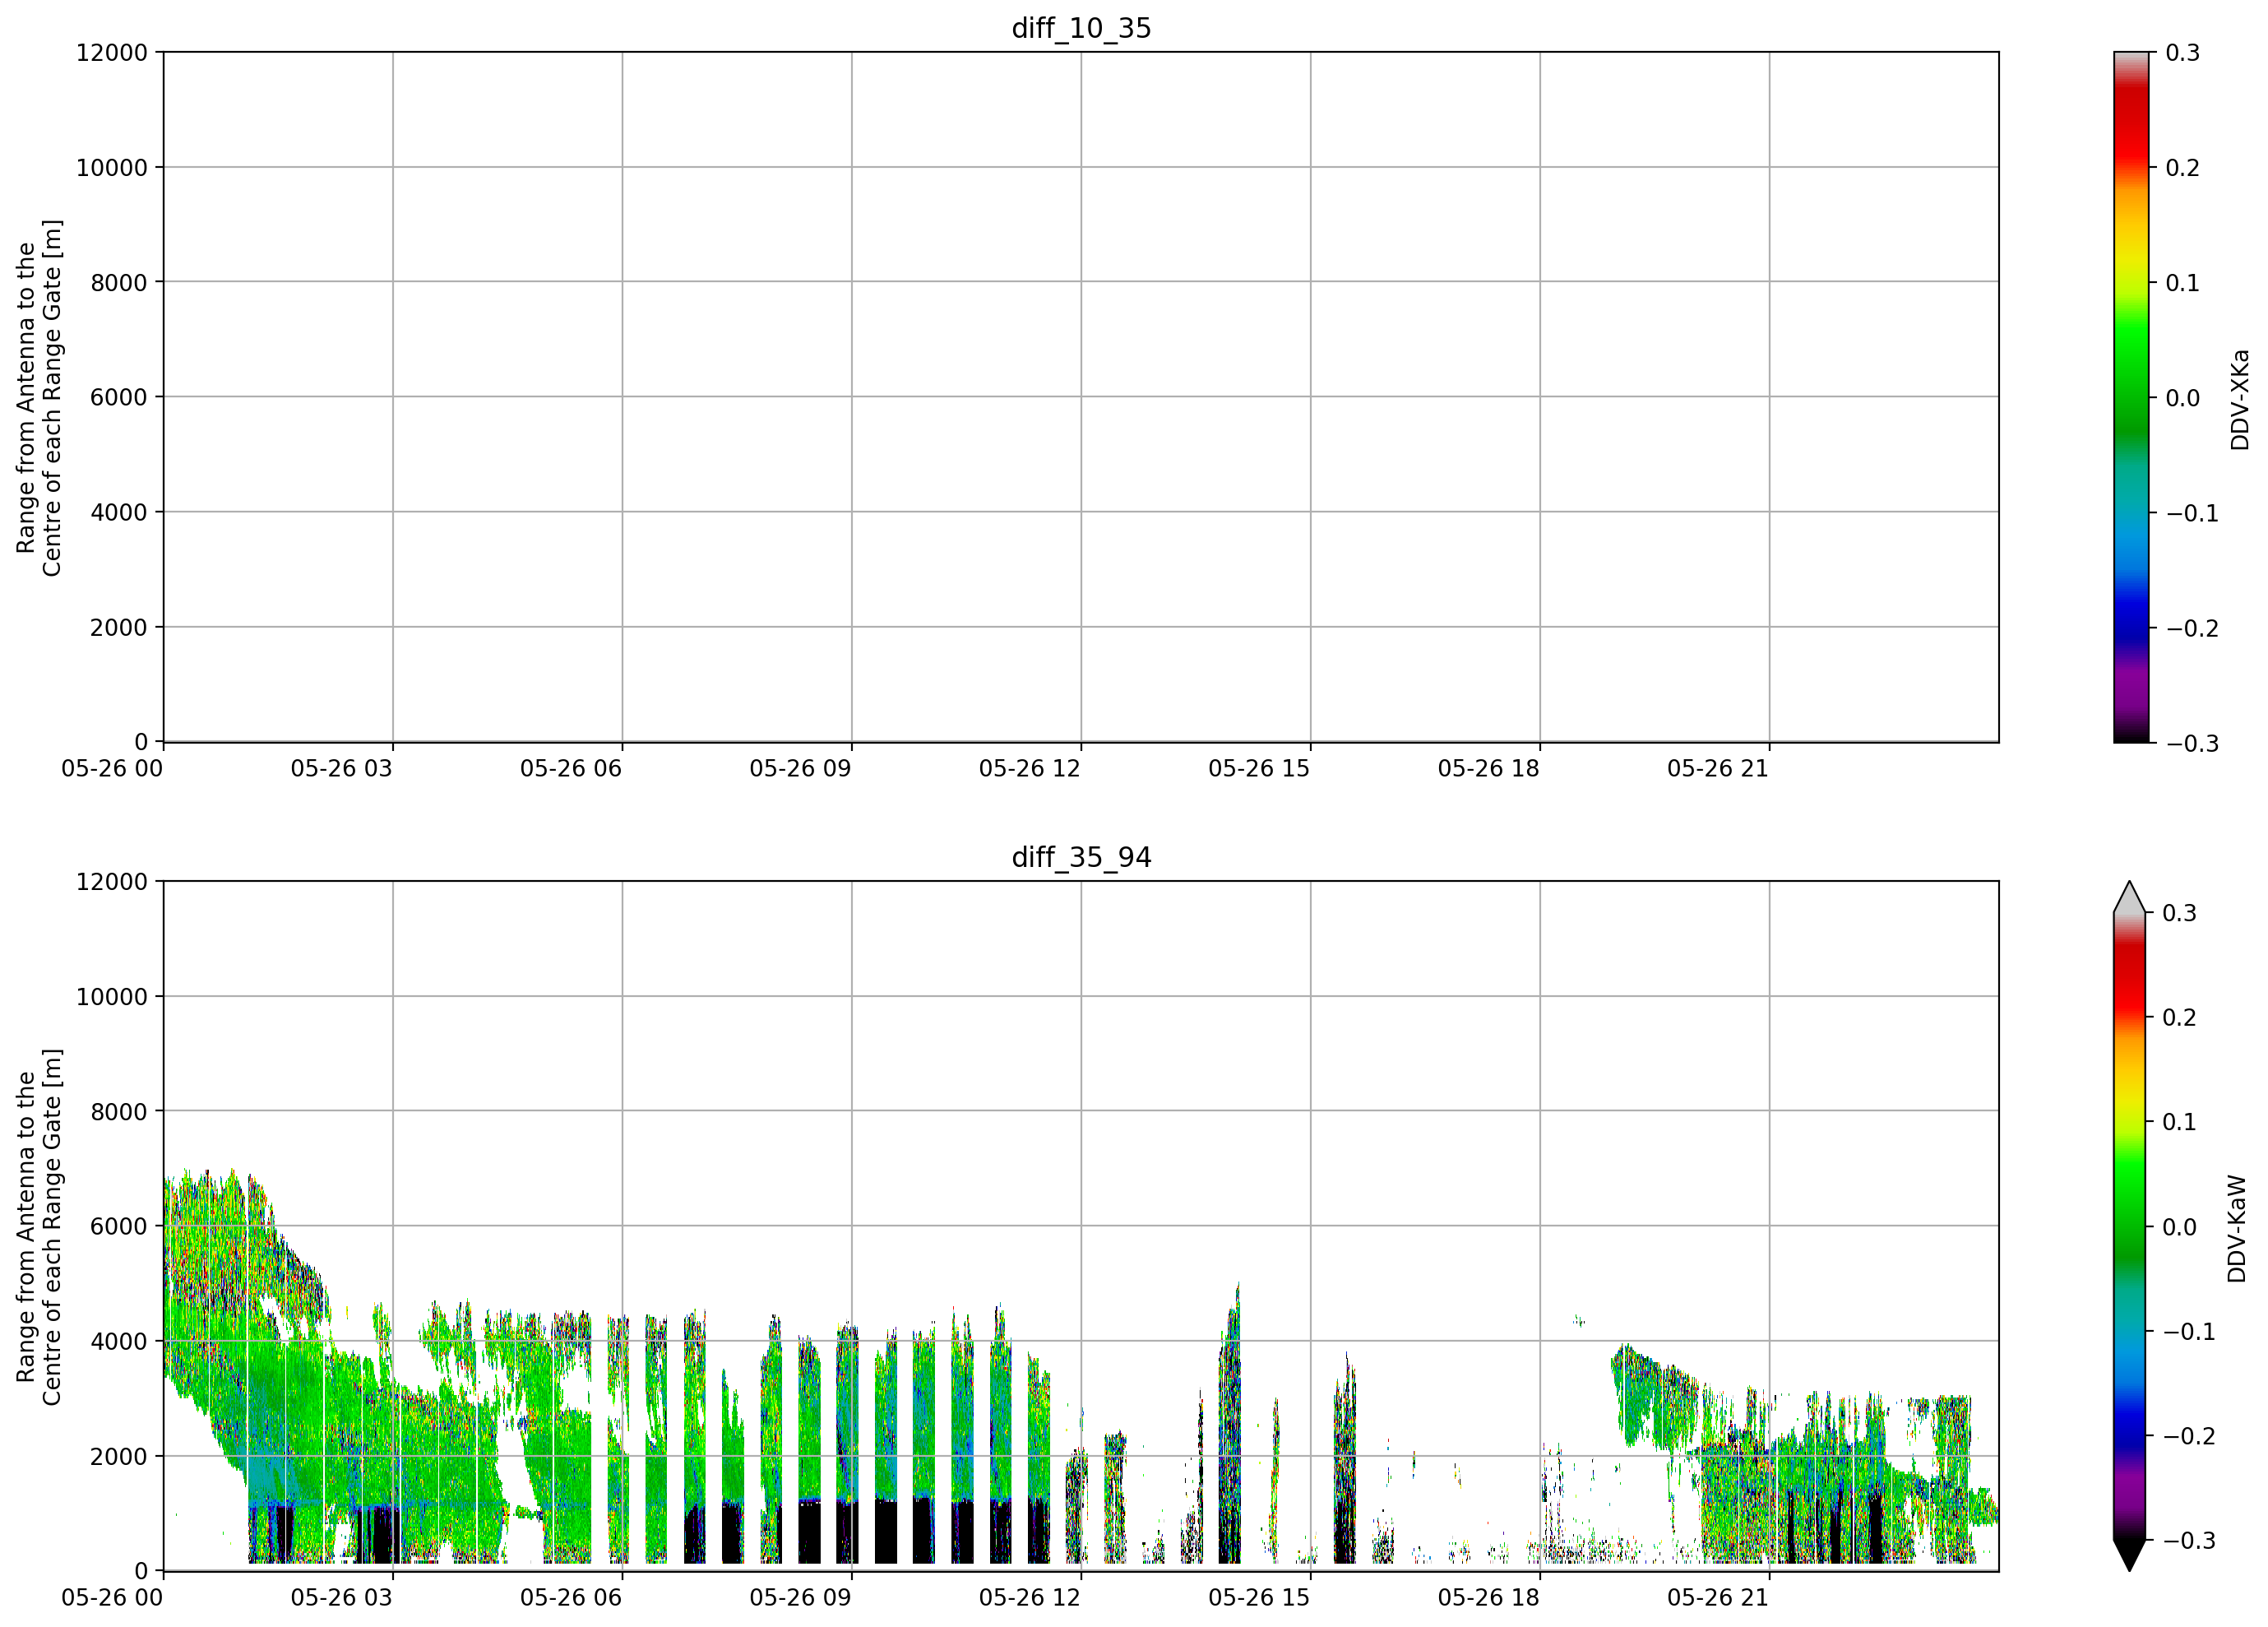Click '05-26 06' under diff_10_35 plot
The image size is (2268, 1627).
point(571,768)
